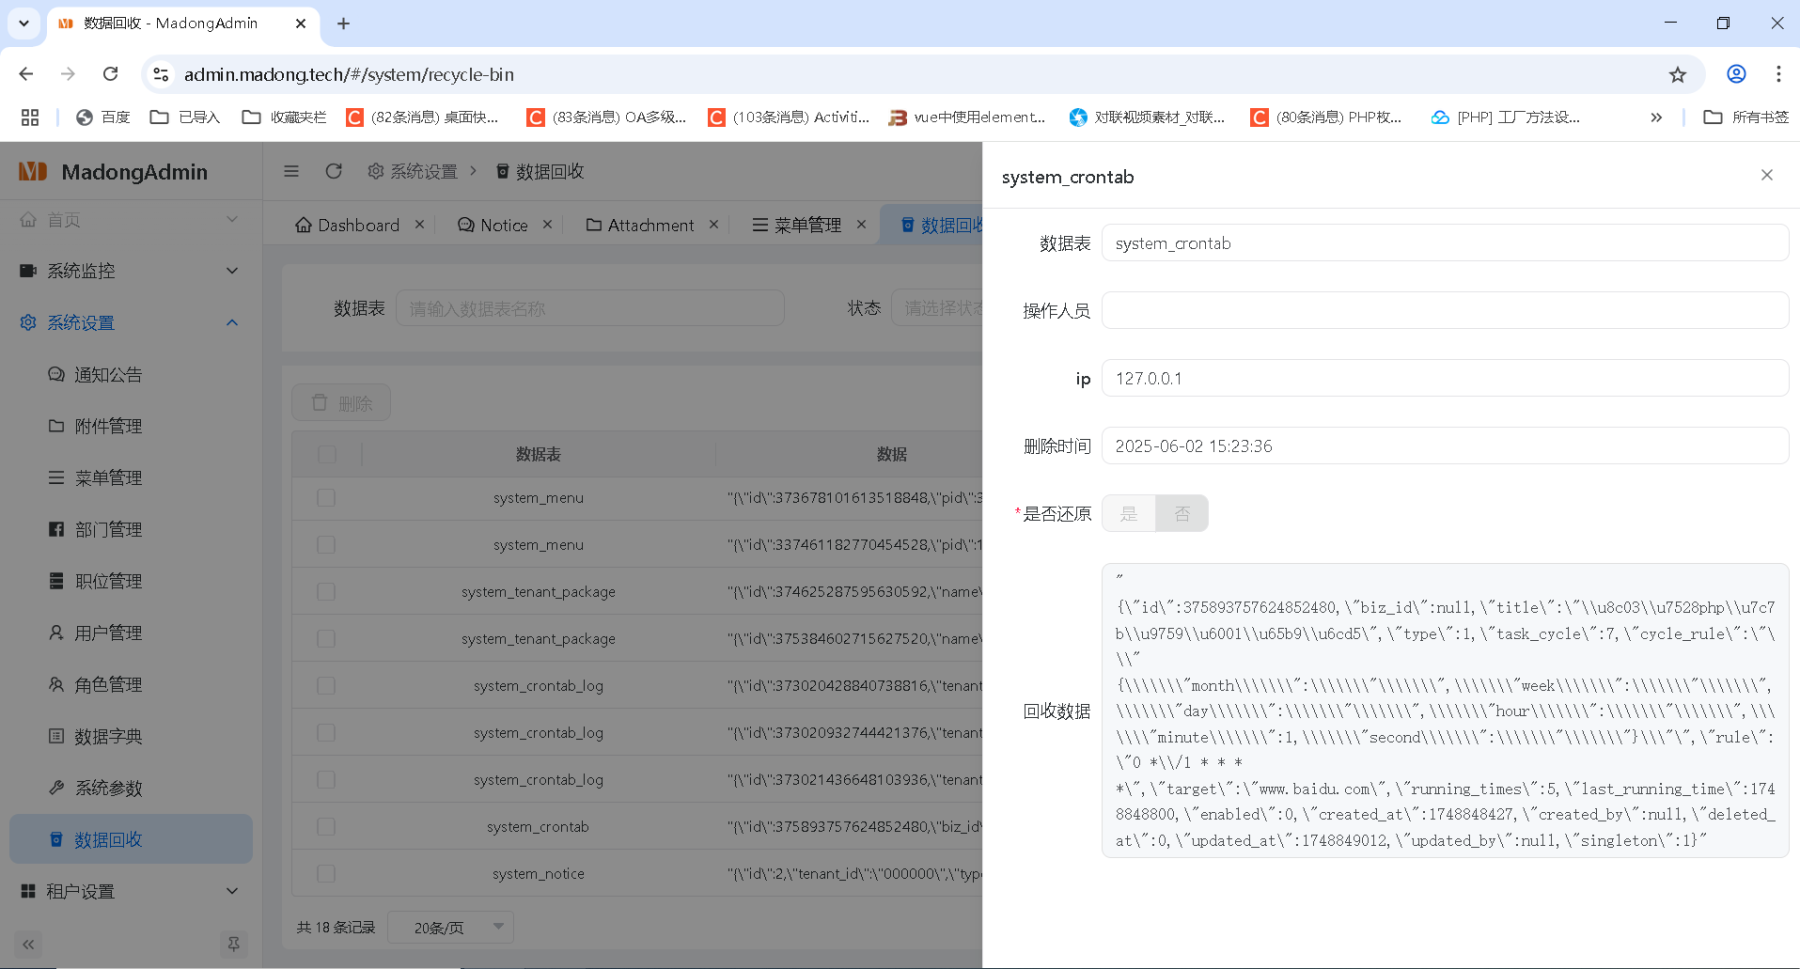
Task: Click the 职位管理 stack icon
Action: pyautogui.click(x=56, y=581)
